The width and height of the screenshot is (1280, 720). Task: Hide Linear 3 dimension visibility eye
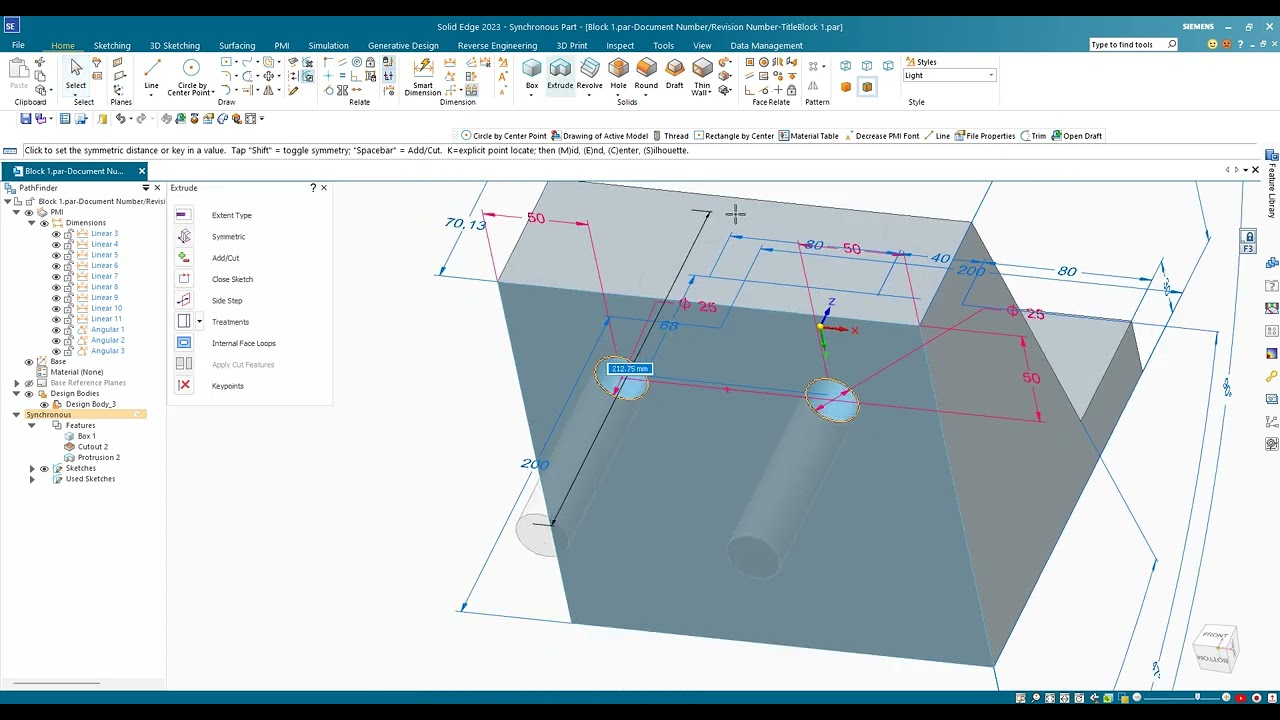coord(56,234)
